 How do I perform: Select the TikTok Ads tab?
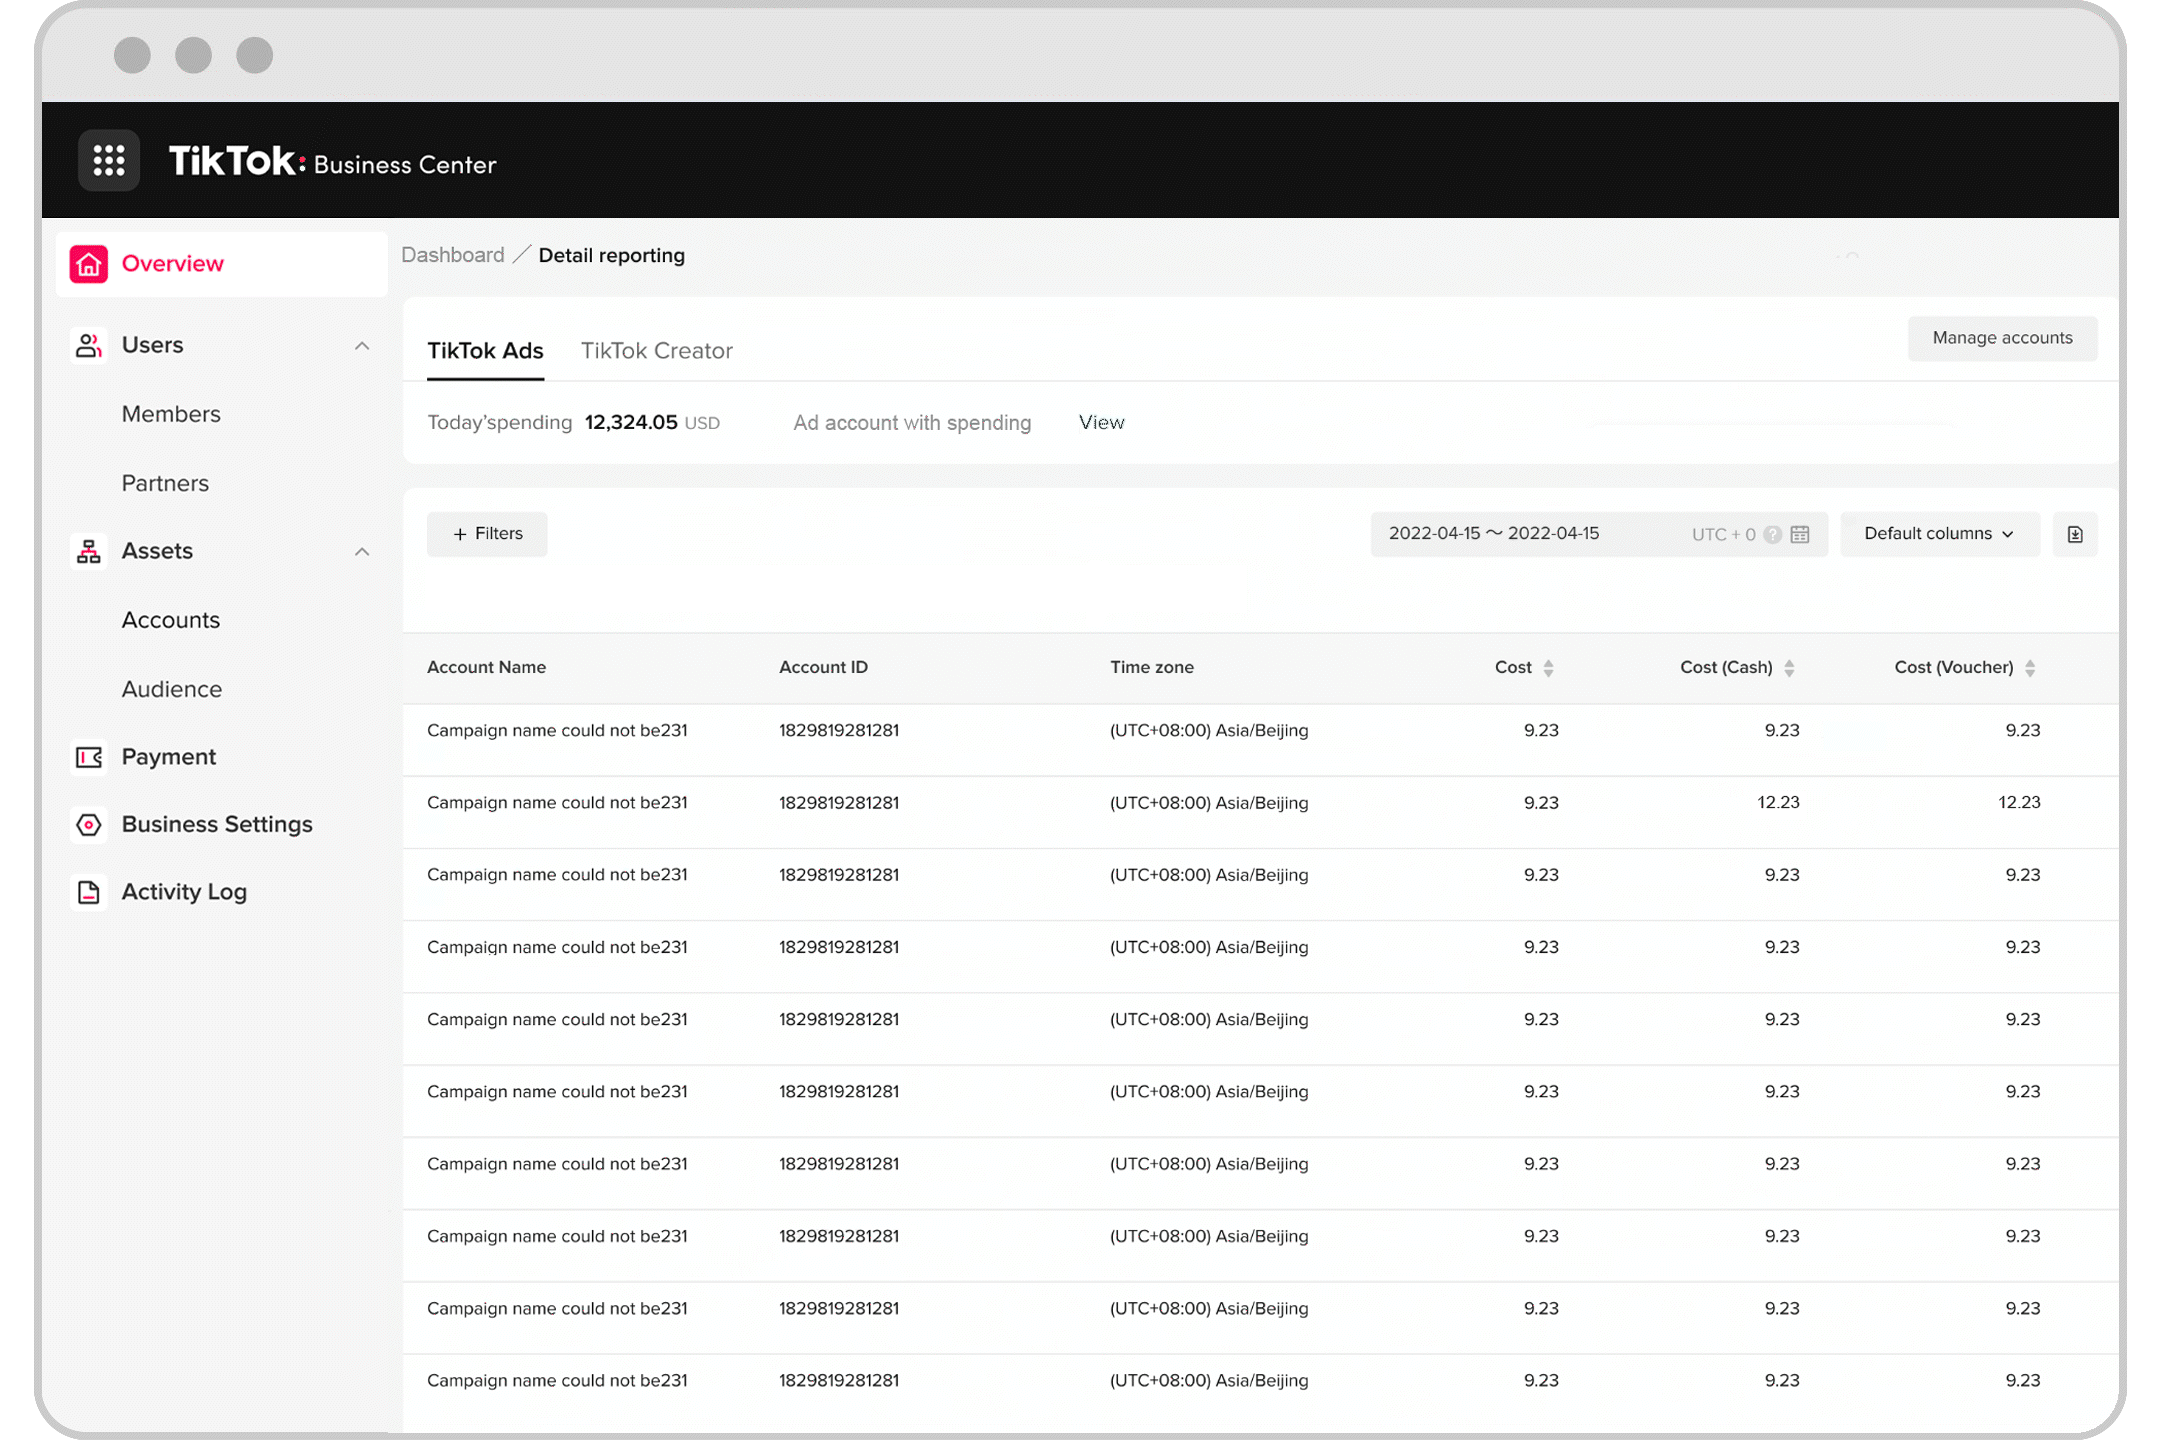click(x=485, y=351)
